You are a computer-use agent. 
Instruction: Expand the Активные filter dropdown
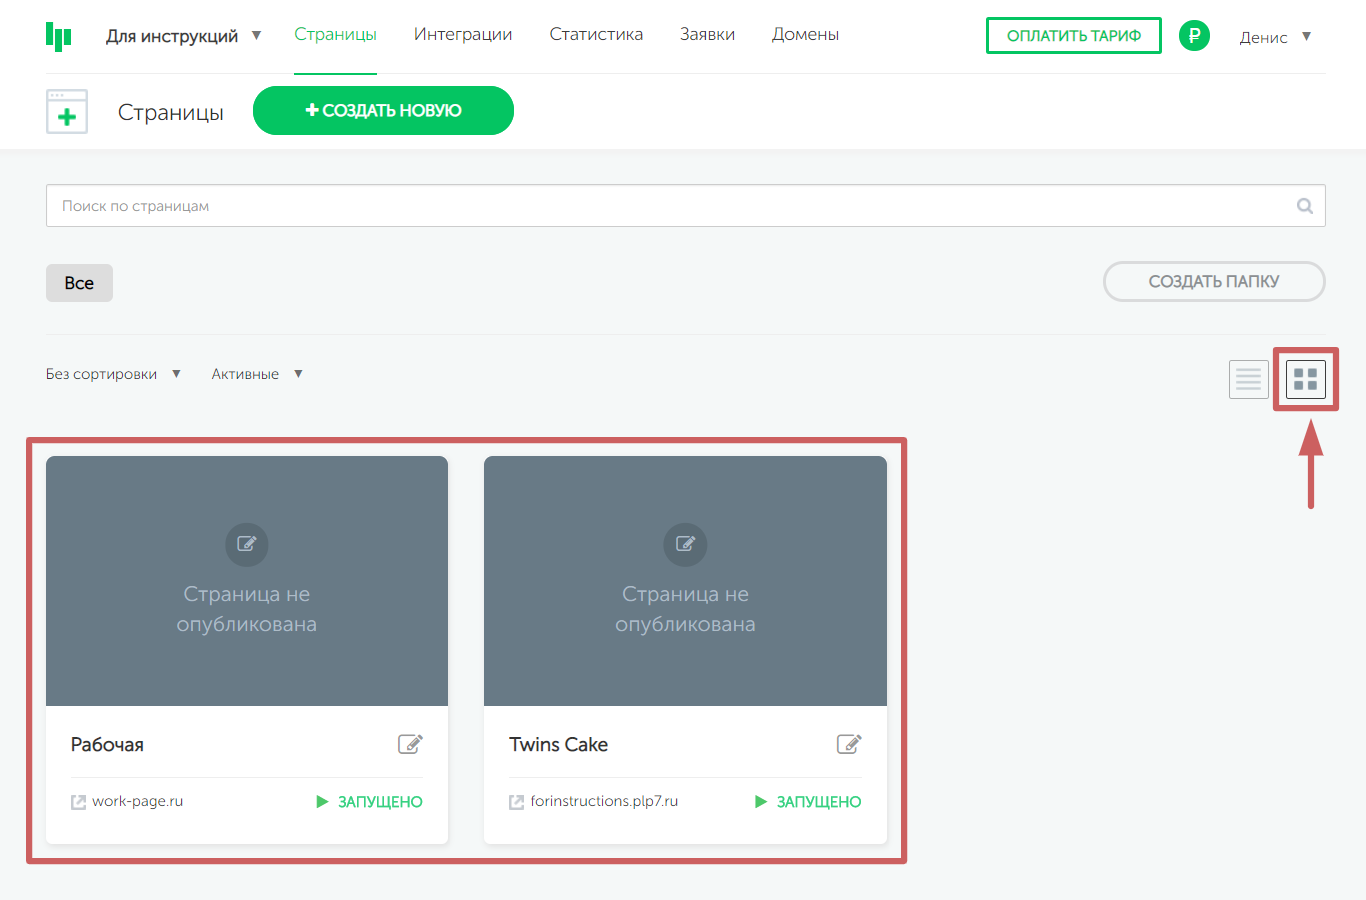[257, 374]
